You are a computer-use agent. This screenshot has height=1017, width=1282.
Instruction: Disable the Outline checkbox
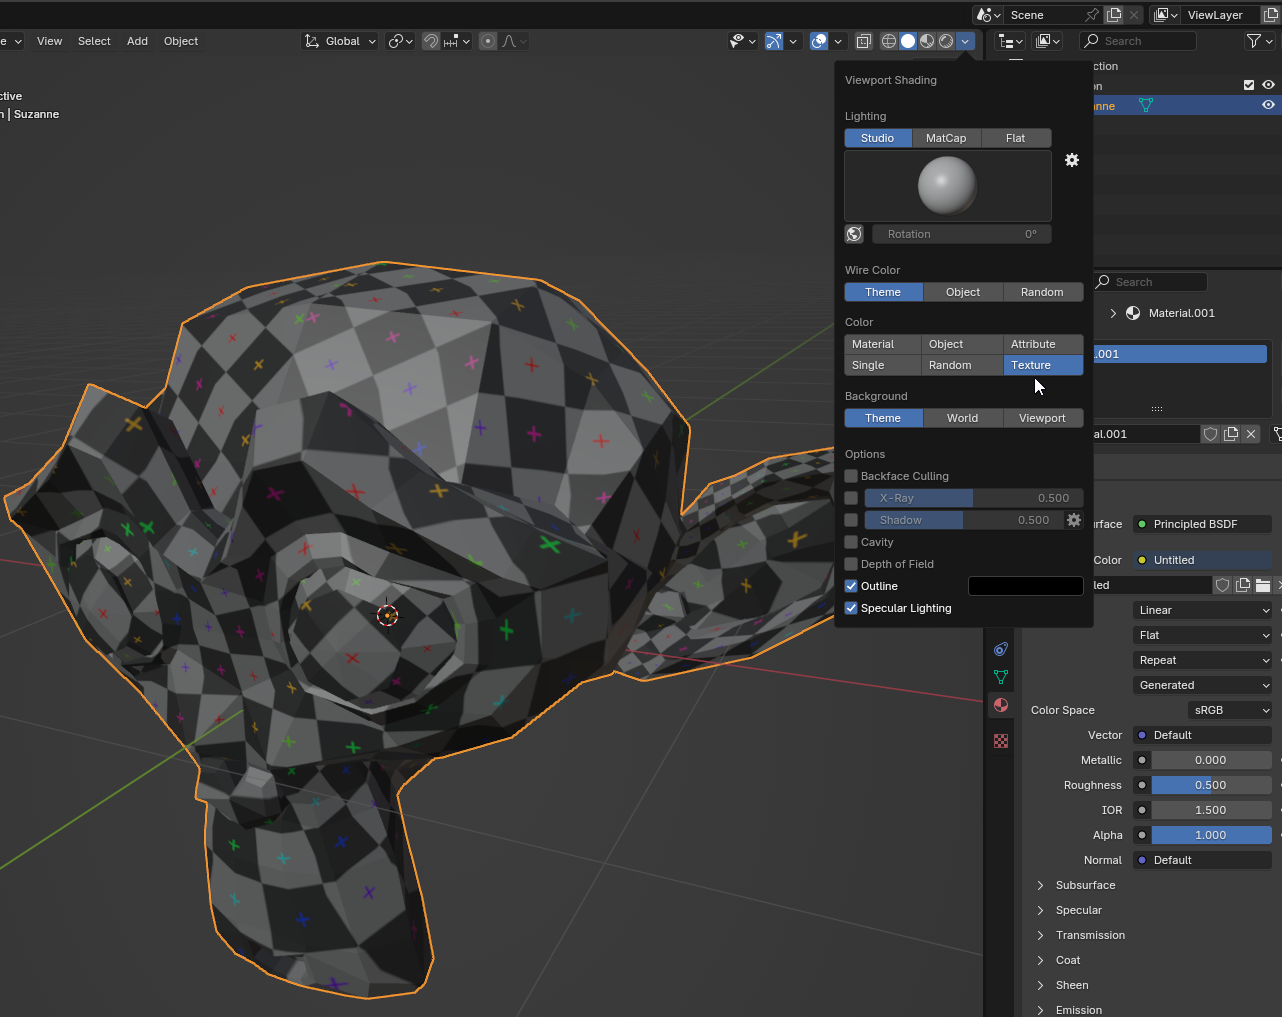click(x=851, y=586)
